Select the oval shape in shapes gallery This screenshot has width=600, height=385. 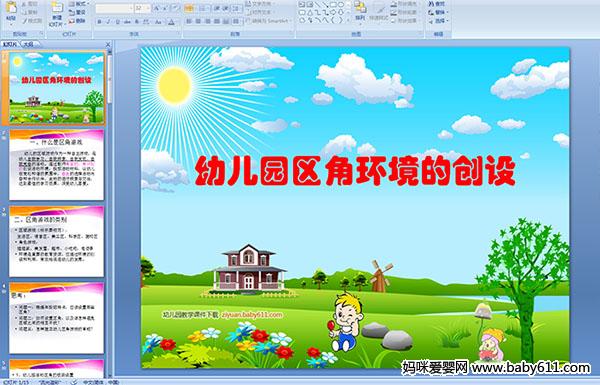click(341, 5)
